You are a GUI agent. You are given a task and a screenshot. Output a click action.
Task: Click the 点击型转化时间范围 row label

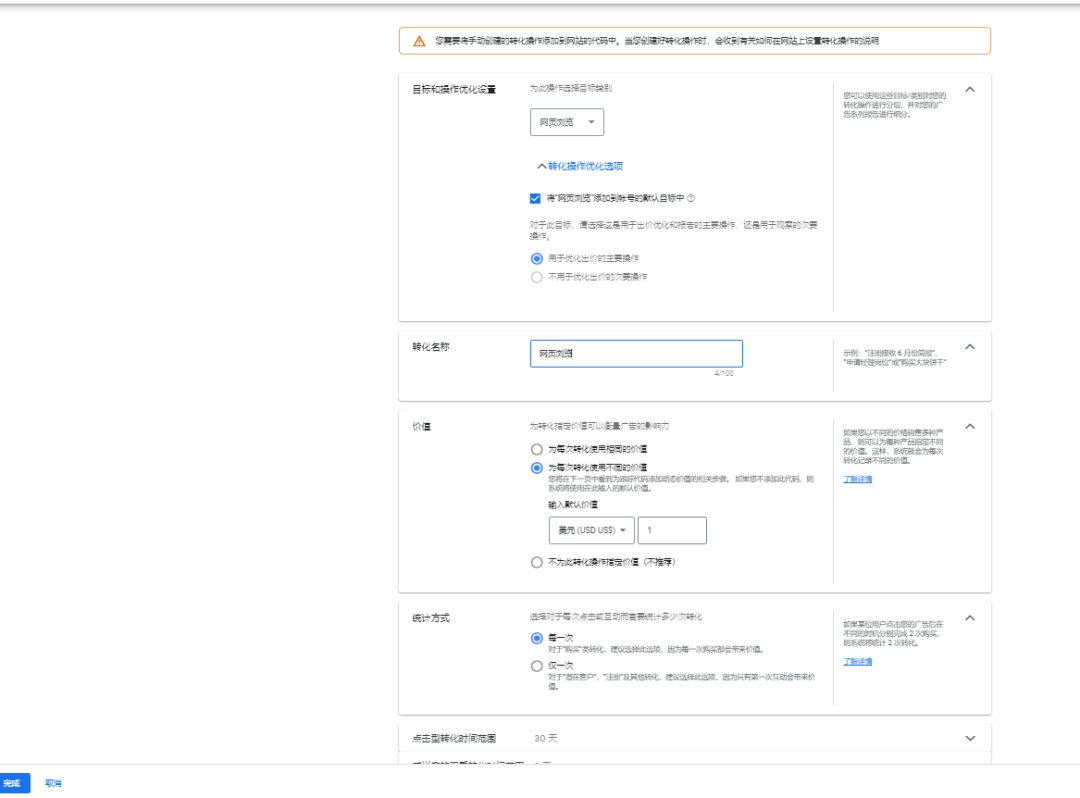click(454, 738)
